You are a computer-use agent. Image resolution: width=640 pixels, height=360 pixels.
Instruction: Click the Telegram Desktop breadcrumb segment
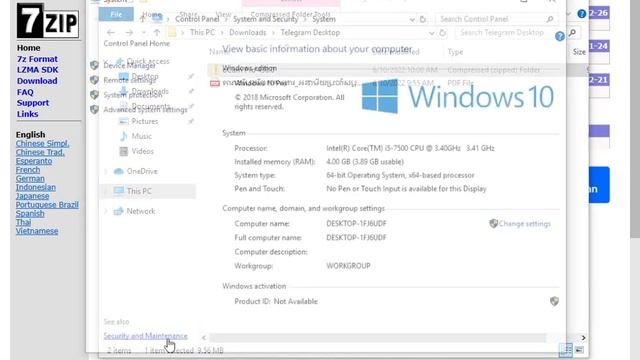310,33
